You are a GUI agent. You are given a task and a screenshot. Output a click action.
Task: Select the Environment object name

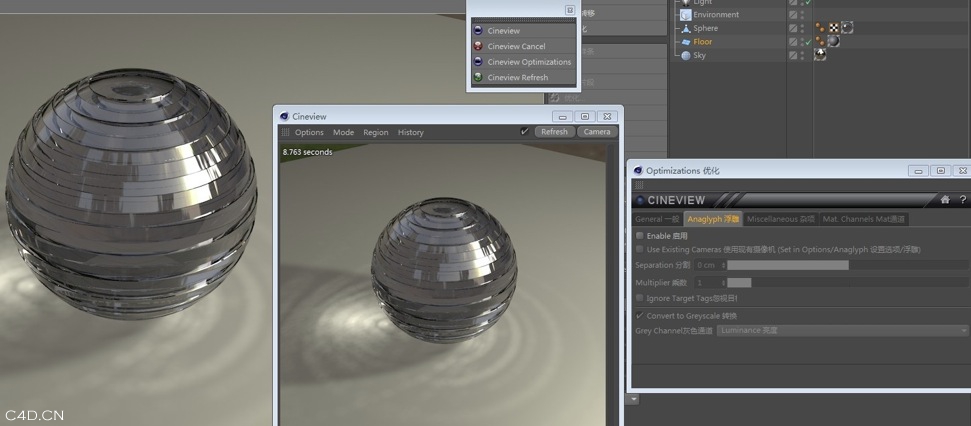tap(716, 15)
